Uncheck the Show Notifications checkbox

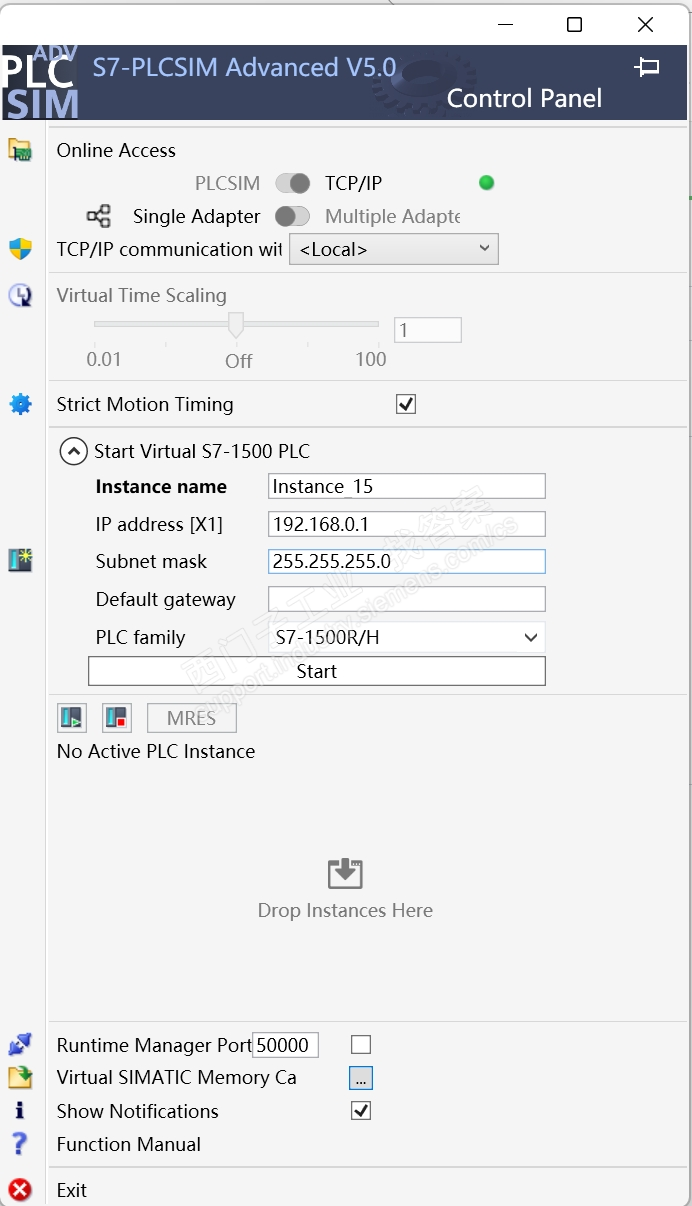(361, 1111)
